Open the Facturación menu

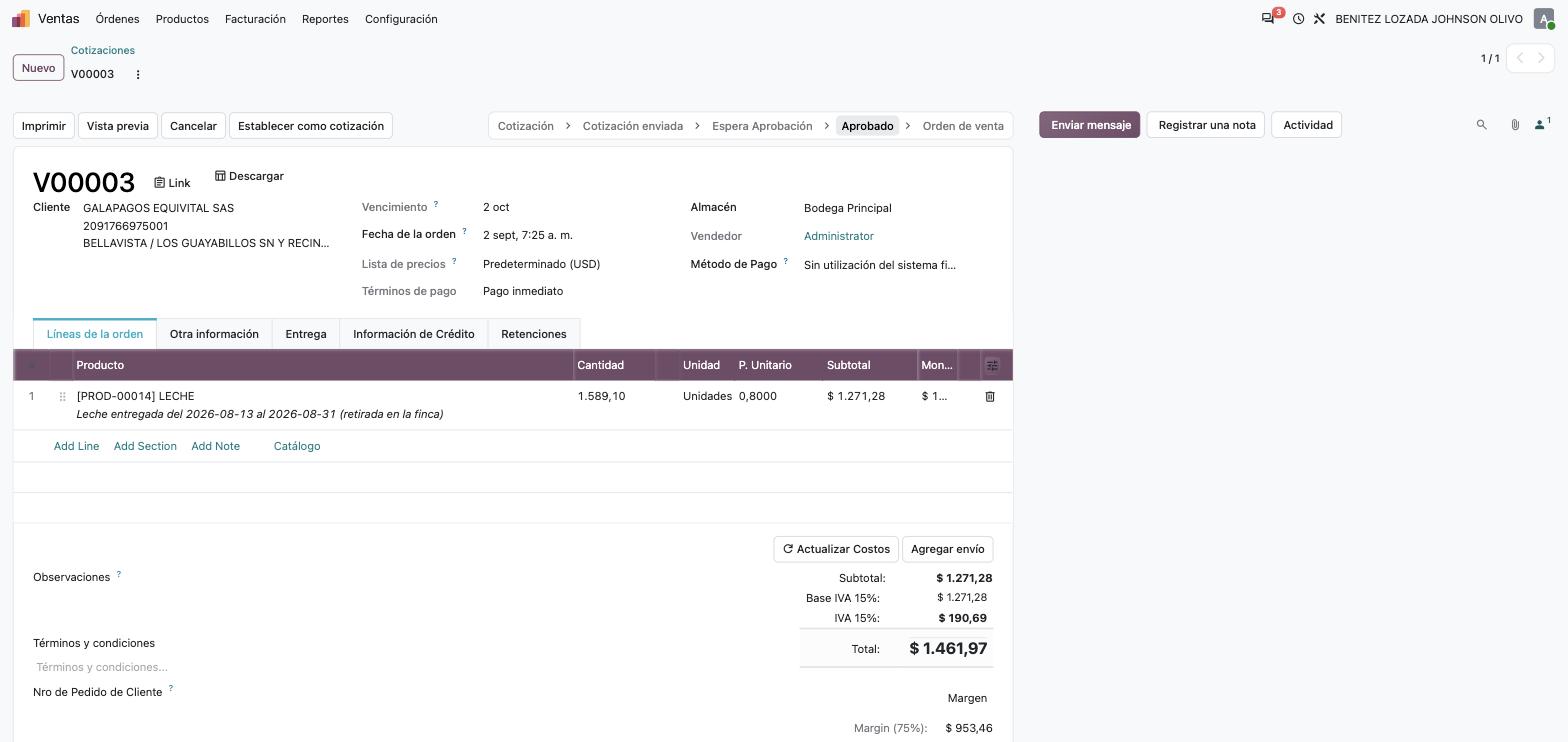[x=255, y=19]
